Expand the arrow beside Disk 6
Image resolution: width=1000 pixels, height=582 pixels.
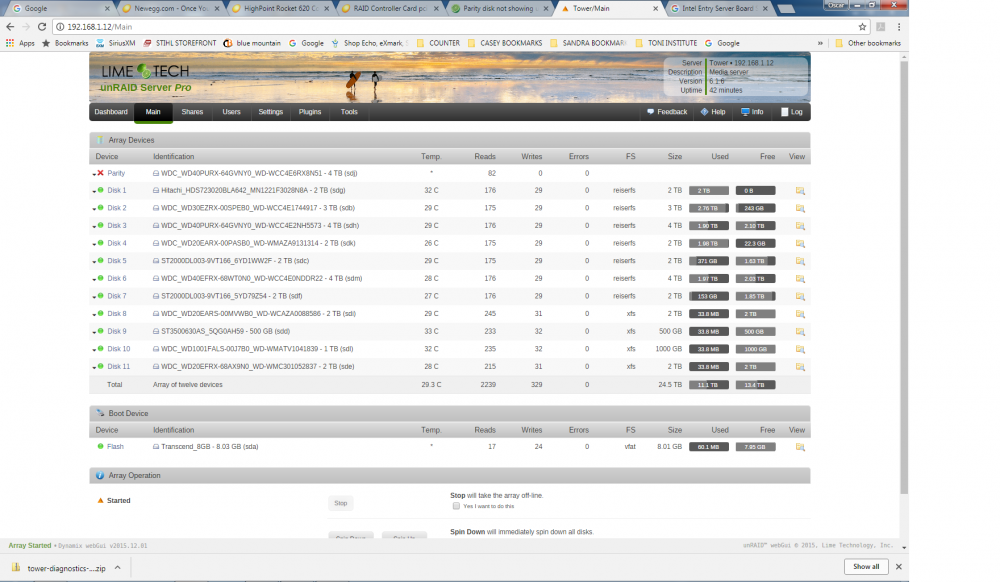point(94,279)
